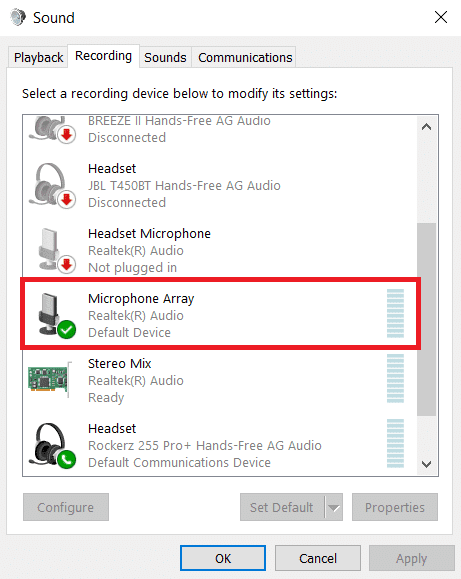Click the scrollbar down arrow

pyautogui.click(x=427, y=464)
